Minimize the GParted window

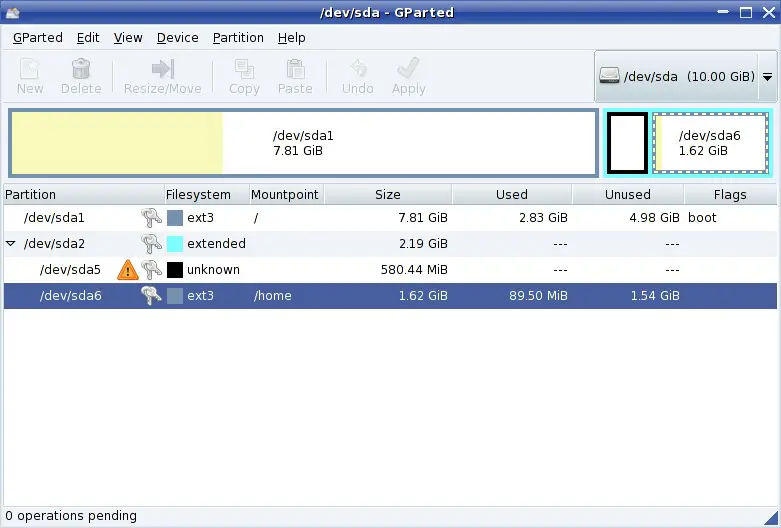pyautogui.click(x=723, y=12)
